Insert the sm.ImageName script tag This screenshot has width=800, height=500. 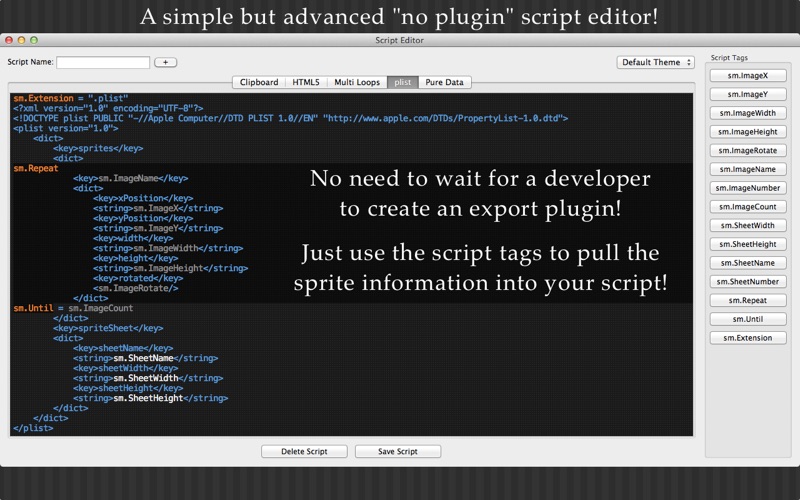pyautogui.click(x=747, y=169)
